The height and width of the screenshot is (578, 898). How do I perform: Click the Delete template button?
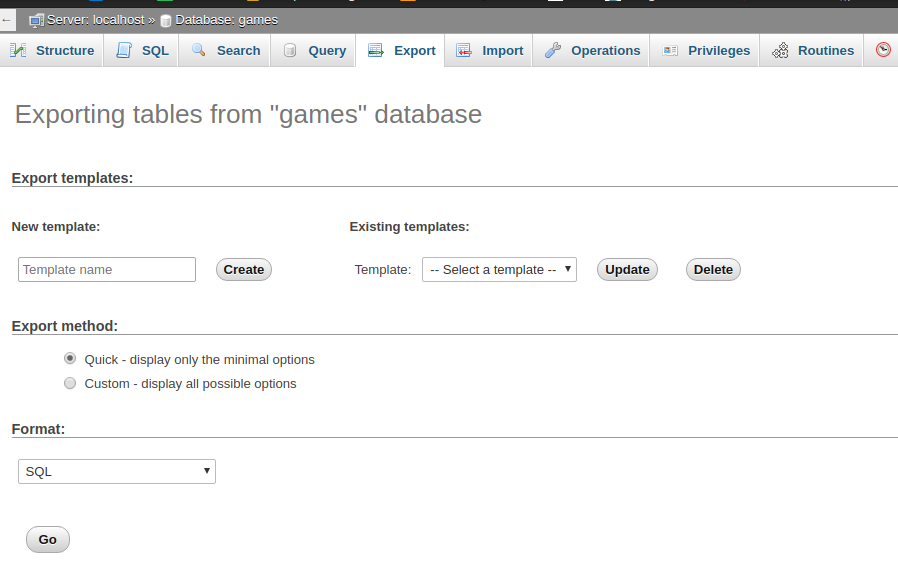(x=713, y=270)
